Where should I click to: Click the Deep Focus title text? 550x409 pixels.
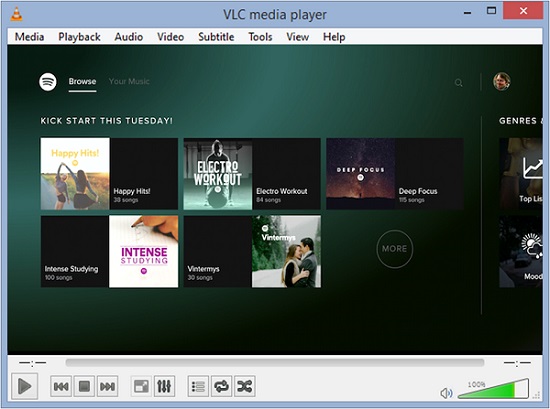418,191
